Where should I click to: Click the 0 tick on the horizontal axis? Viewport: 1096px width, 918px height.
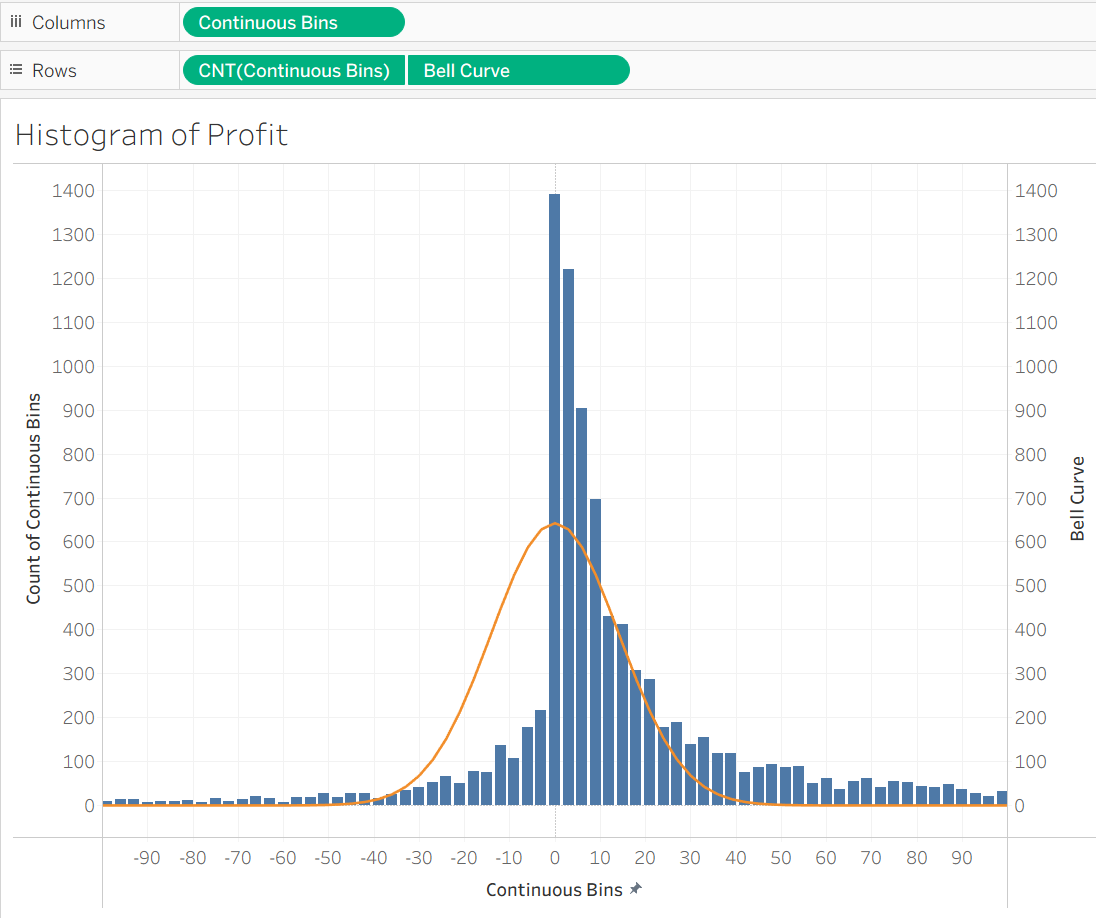[555, 858]
